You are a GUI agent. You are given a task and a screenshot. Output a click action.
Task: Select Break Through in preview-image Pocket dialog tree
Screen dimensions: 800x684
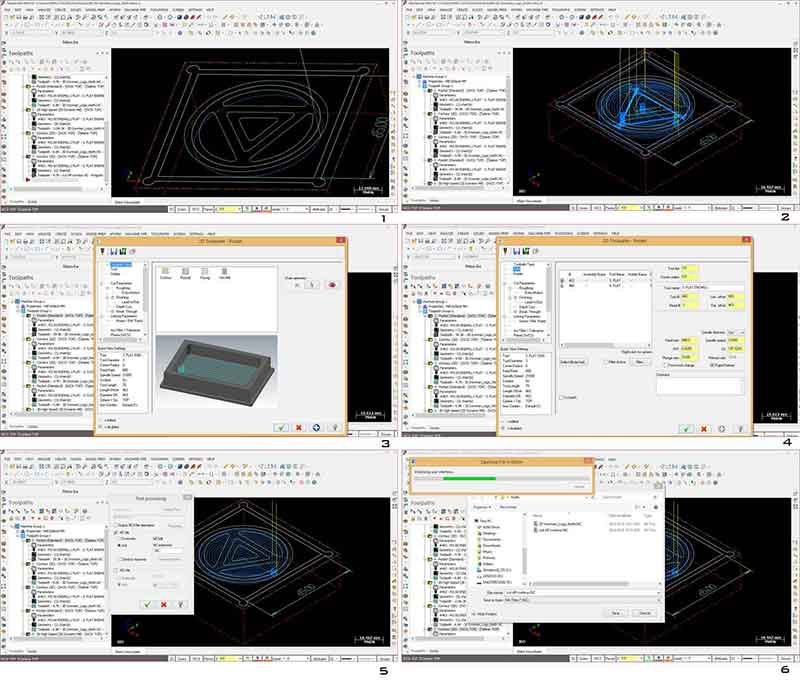point(125,312)
